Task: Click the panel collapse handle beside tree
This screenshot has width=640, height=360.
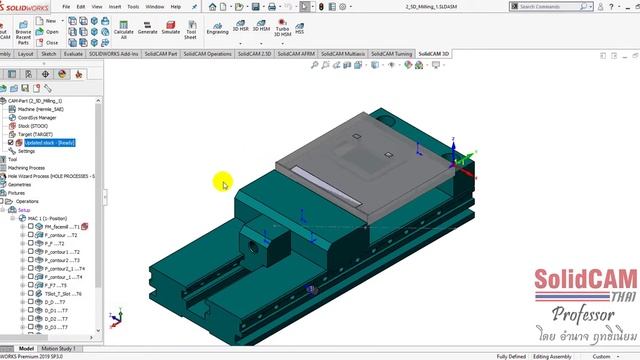Action: (105, 197)
